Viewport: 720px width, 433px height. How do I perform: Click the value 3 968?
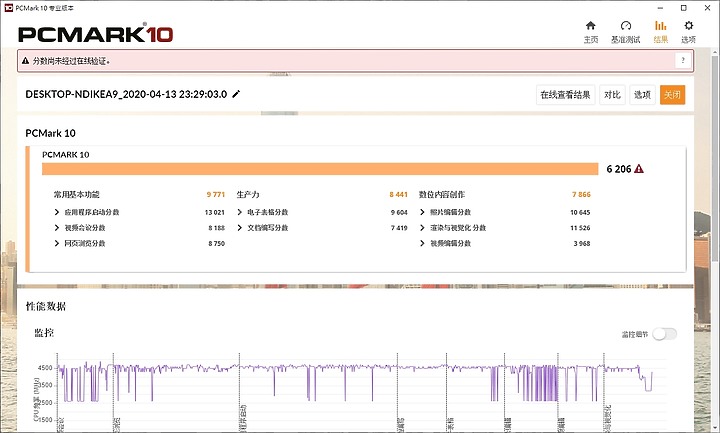pos(582,243)
